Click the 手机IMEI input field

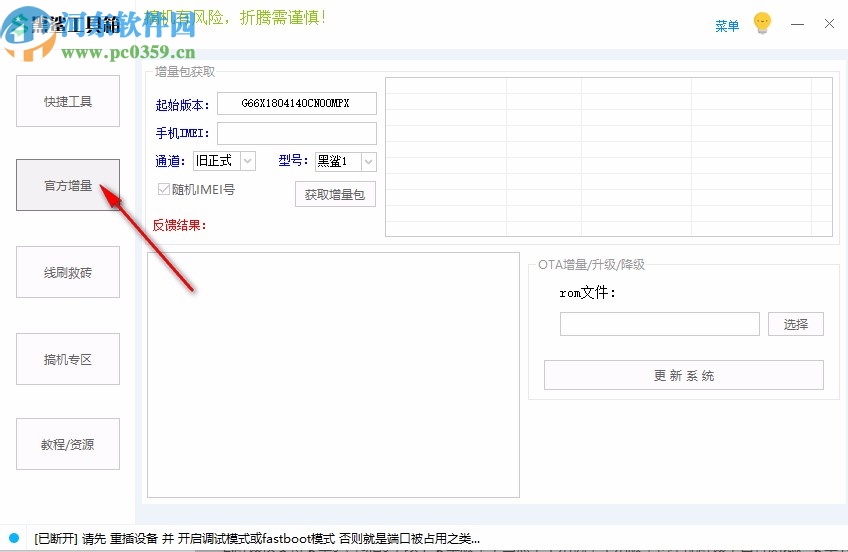pyautogui.click(x=296, y=133)
